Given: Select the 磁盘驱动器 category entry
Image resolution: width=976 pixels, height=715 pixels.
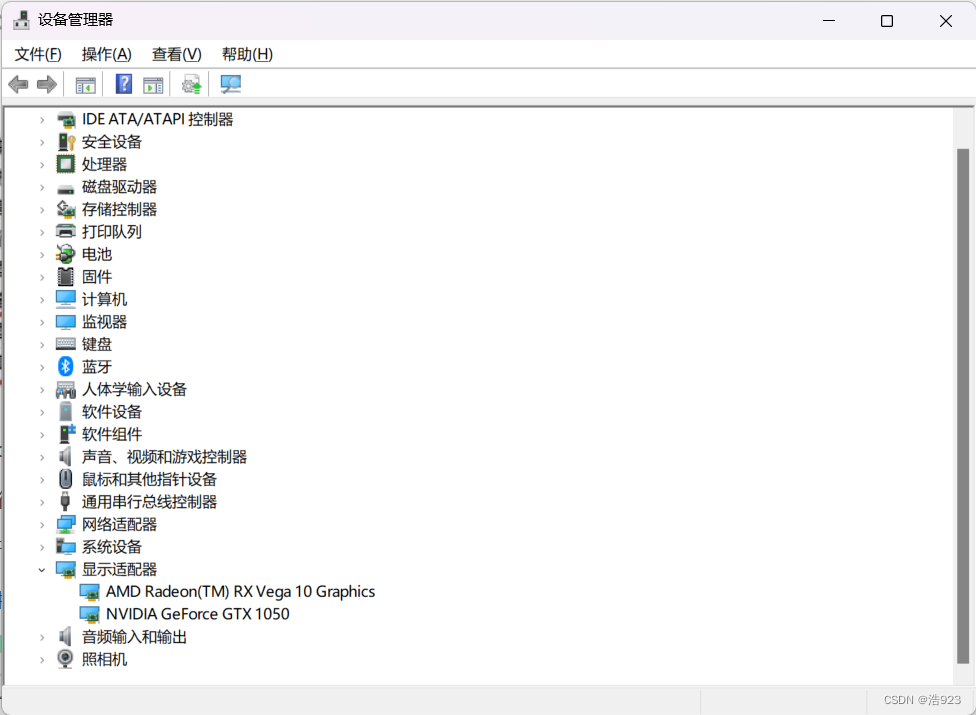Looking at the screenshot, I should 120,186.
